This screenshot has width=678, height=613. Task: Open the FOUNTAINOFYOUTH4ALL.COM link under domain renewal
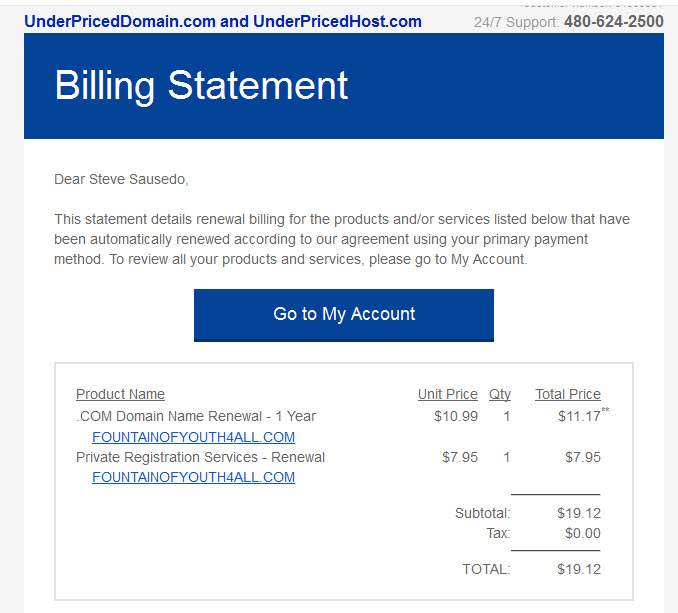(x=193, y=437)
